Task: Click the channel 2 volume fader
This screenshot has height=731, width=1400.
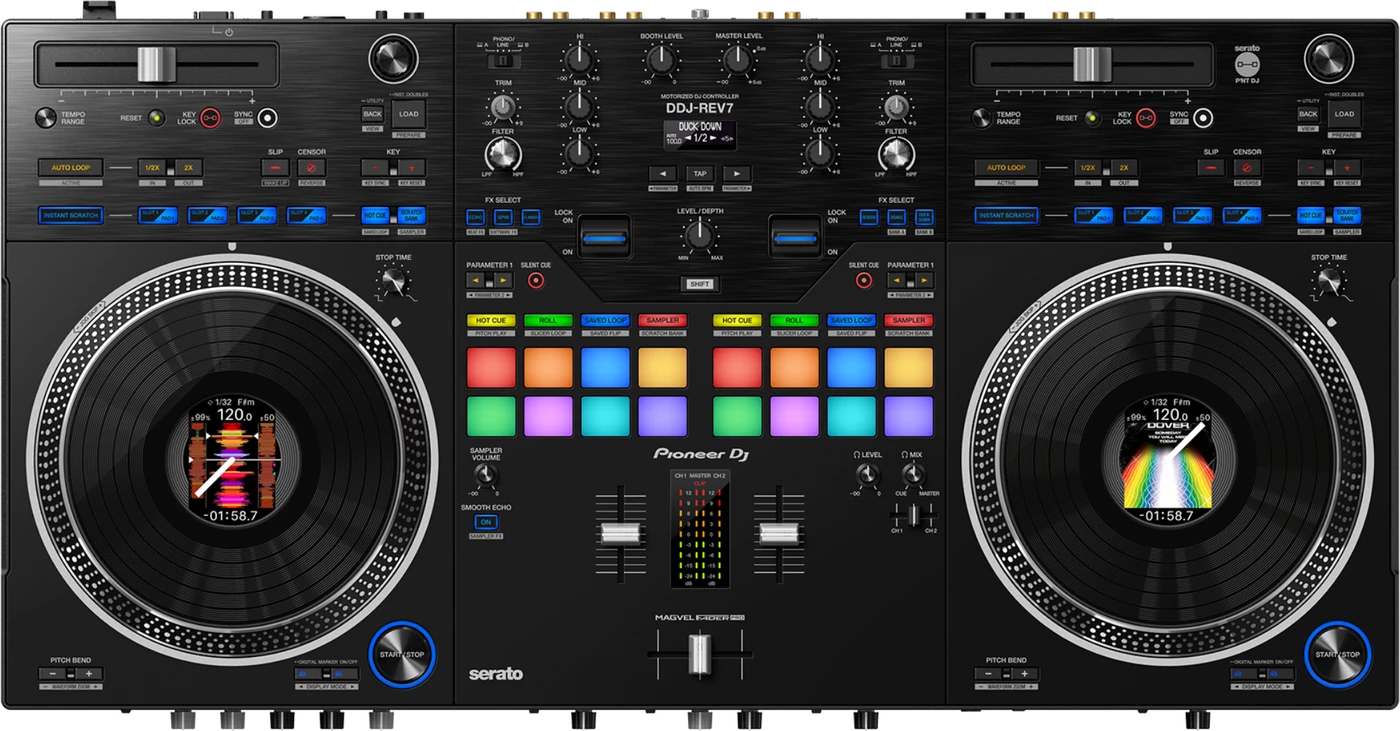Action: 780,533
